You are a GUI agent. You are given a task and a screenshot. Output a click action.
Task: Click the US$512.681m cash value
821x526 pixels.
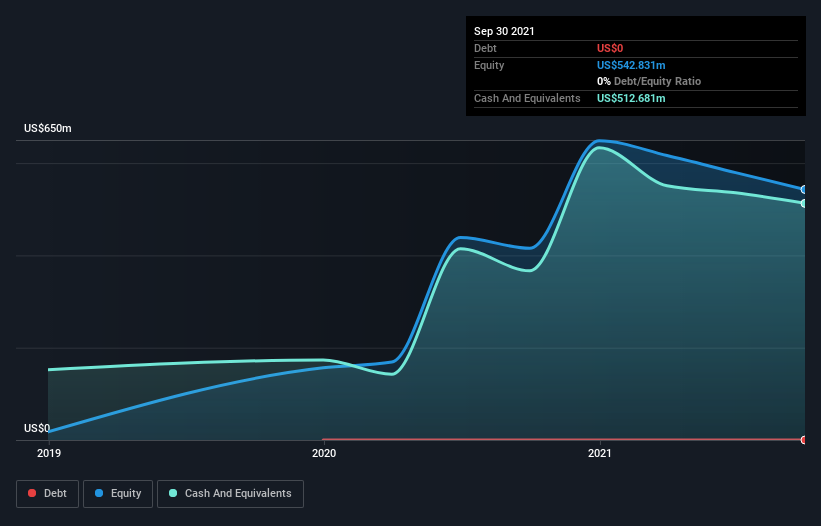click(x=631, y=98)
